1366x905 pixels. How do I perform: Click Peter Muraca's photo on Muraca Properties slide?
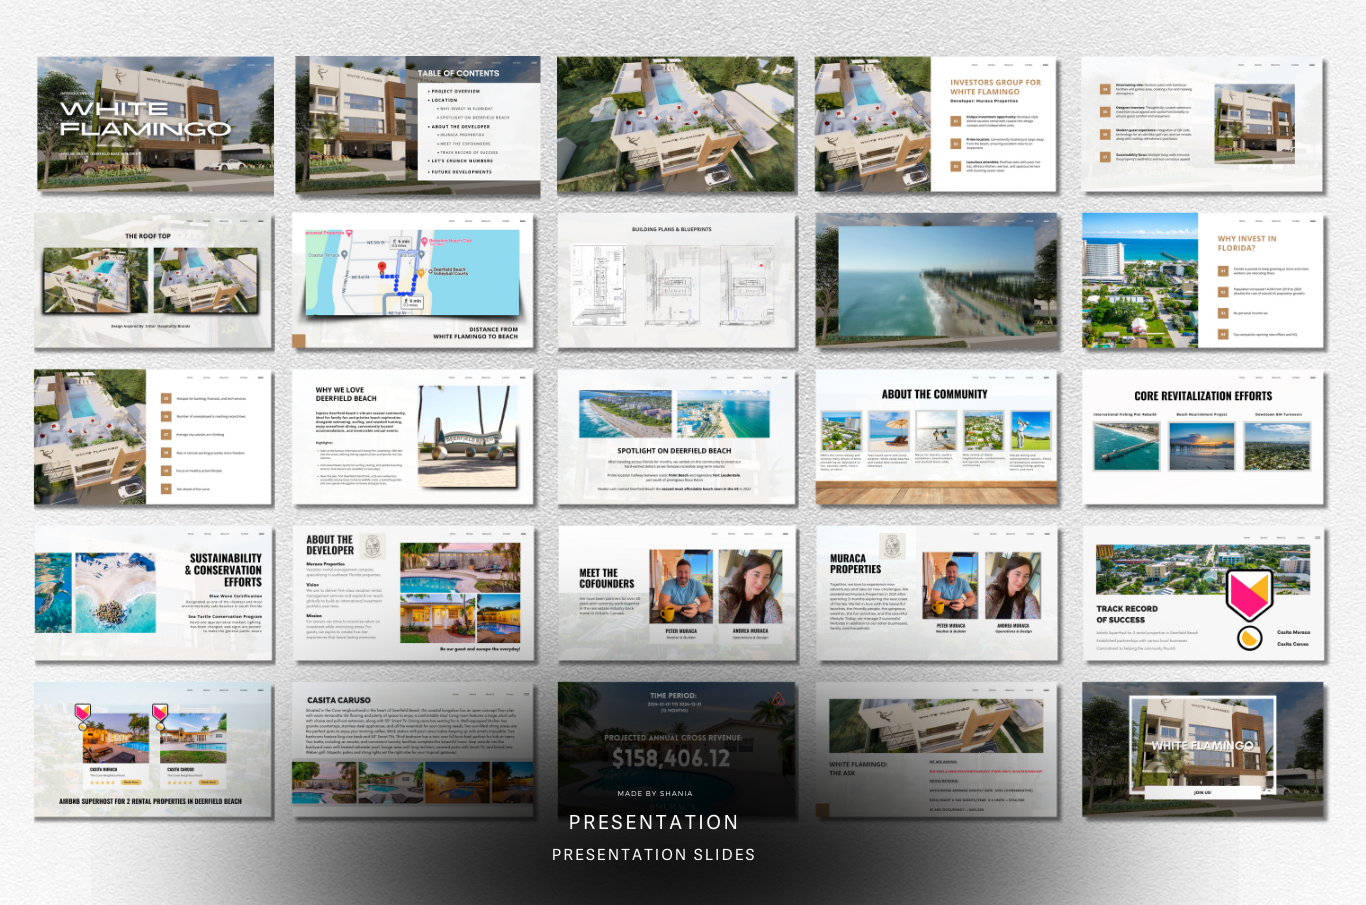point(951,586)
